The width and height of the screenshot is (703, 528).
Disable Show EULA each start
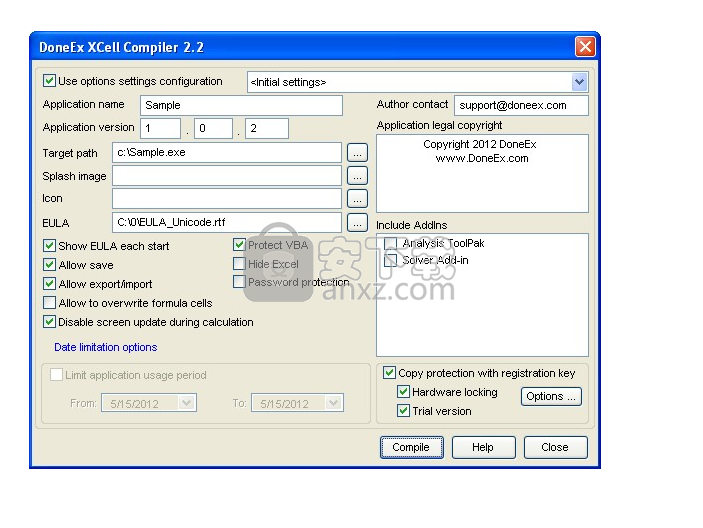[x=49, y=246]
